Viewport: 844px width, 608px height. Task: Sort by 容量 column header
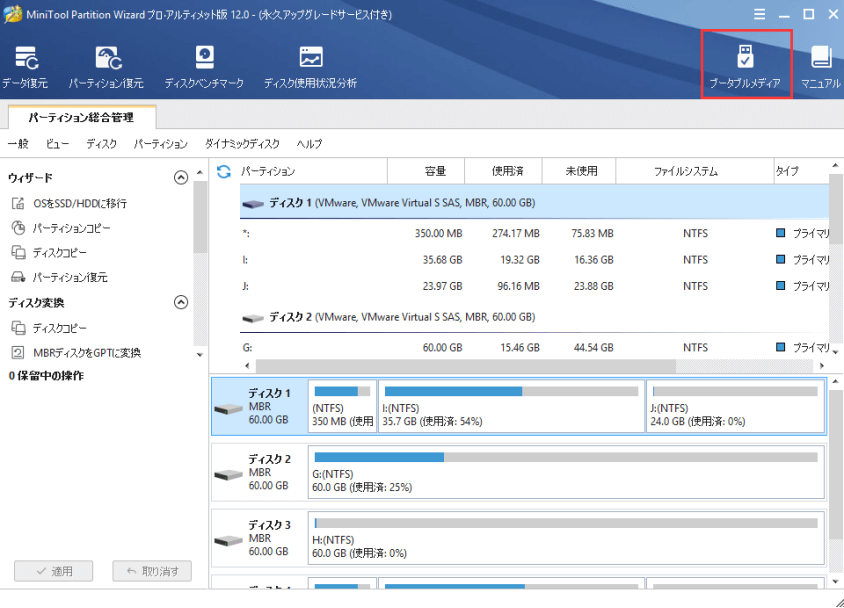(426, 171)
